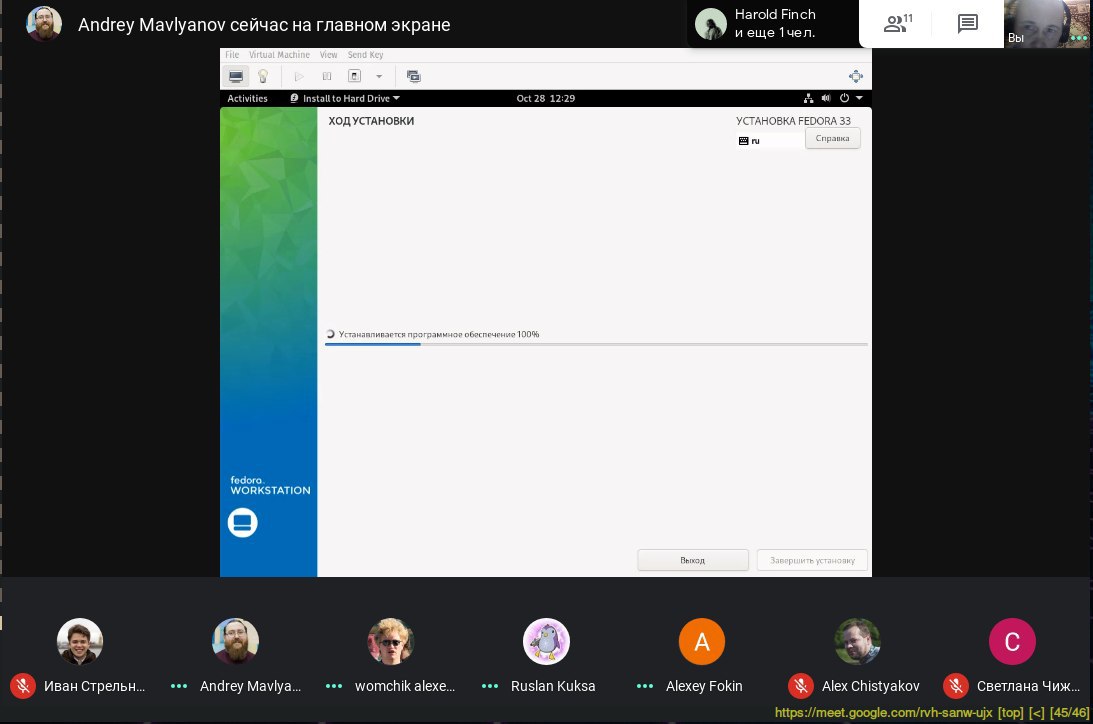Click the ХОД УСТАНОВКИ heading

tap(371, 121)
